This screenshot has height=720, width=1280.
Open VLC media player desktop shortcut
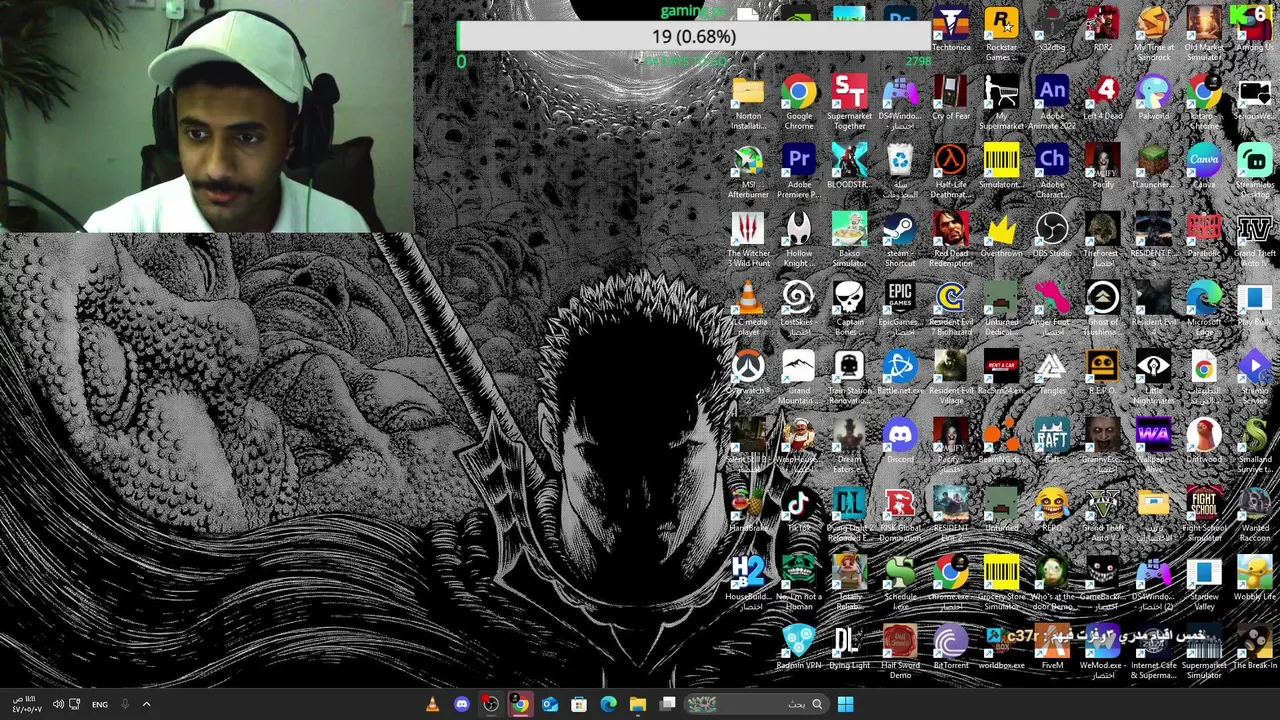[748, 308]
